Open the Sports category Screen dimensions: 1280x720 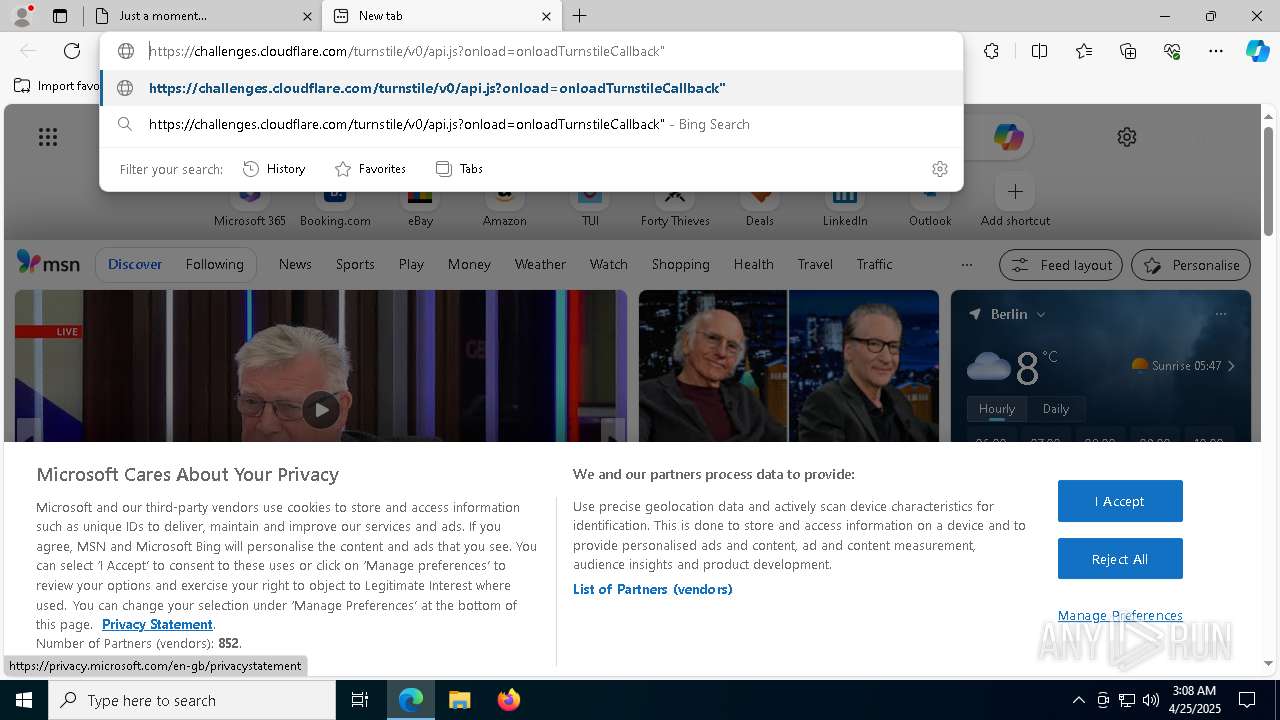pos(355,264)
